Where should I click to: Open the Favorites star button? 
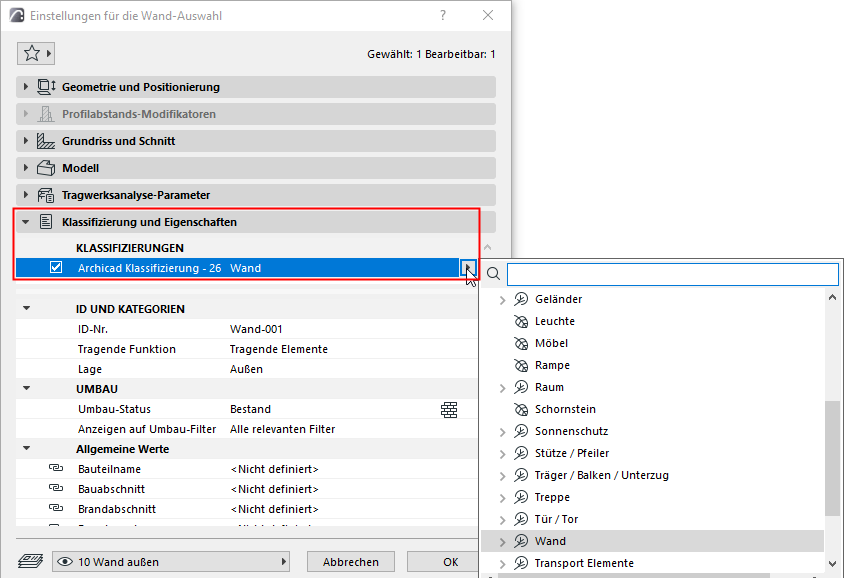click(36, 53)
